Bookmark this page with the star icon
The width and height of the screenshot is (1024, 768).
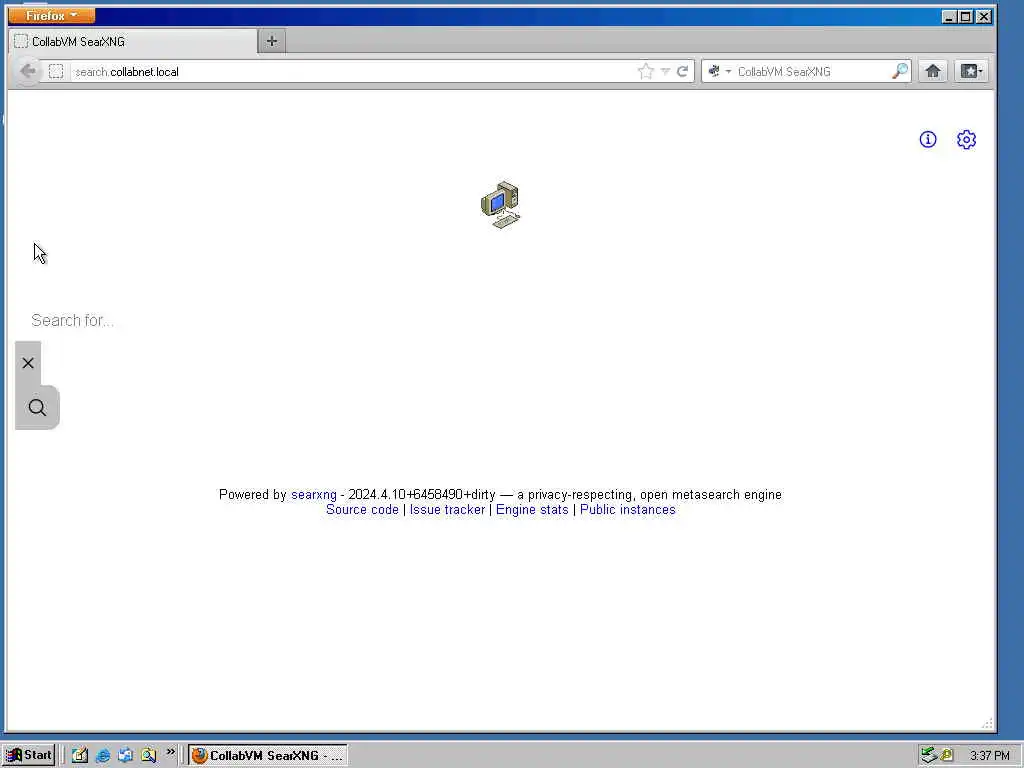click(646, 71)
